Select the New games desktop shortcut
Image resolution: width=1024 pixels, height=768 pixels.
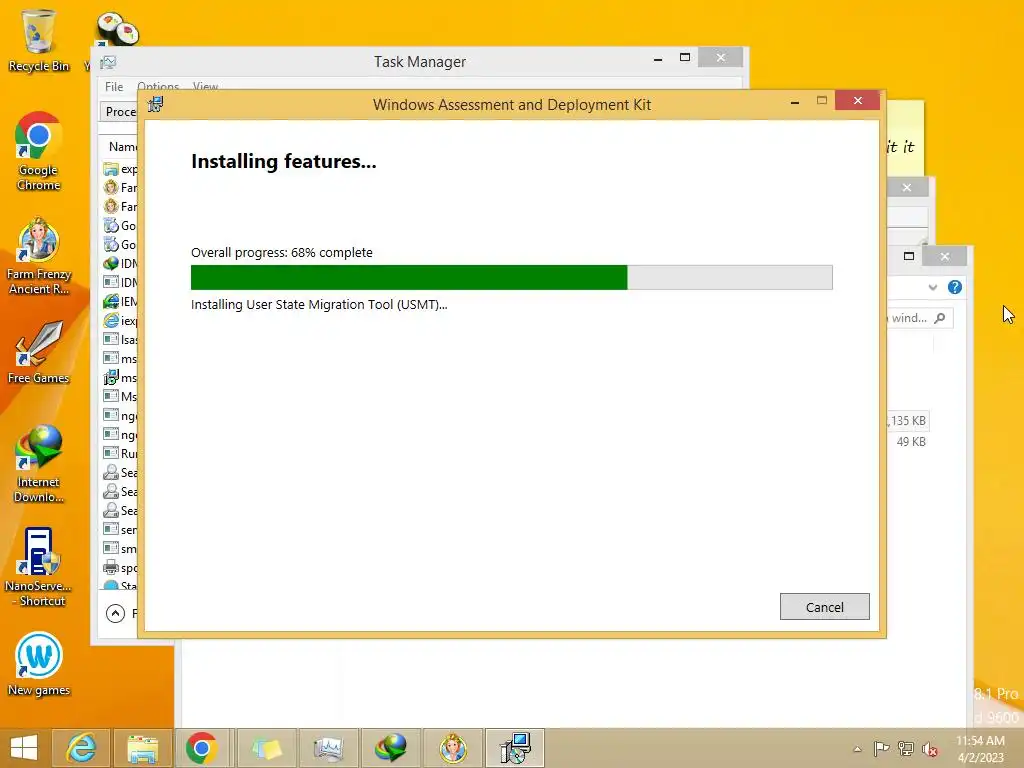coord(39,664)
